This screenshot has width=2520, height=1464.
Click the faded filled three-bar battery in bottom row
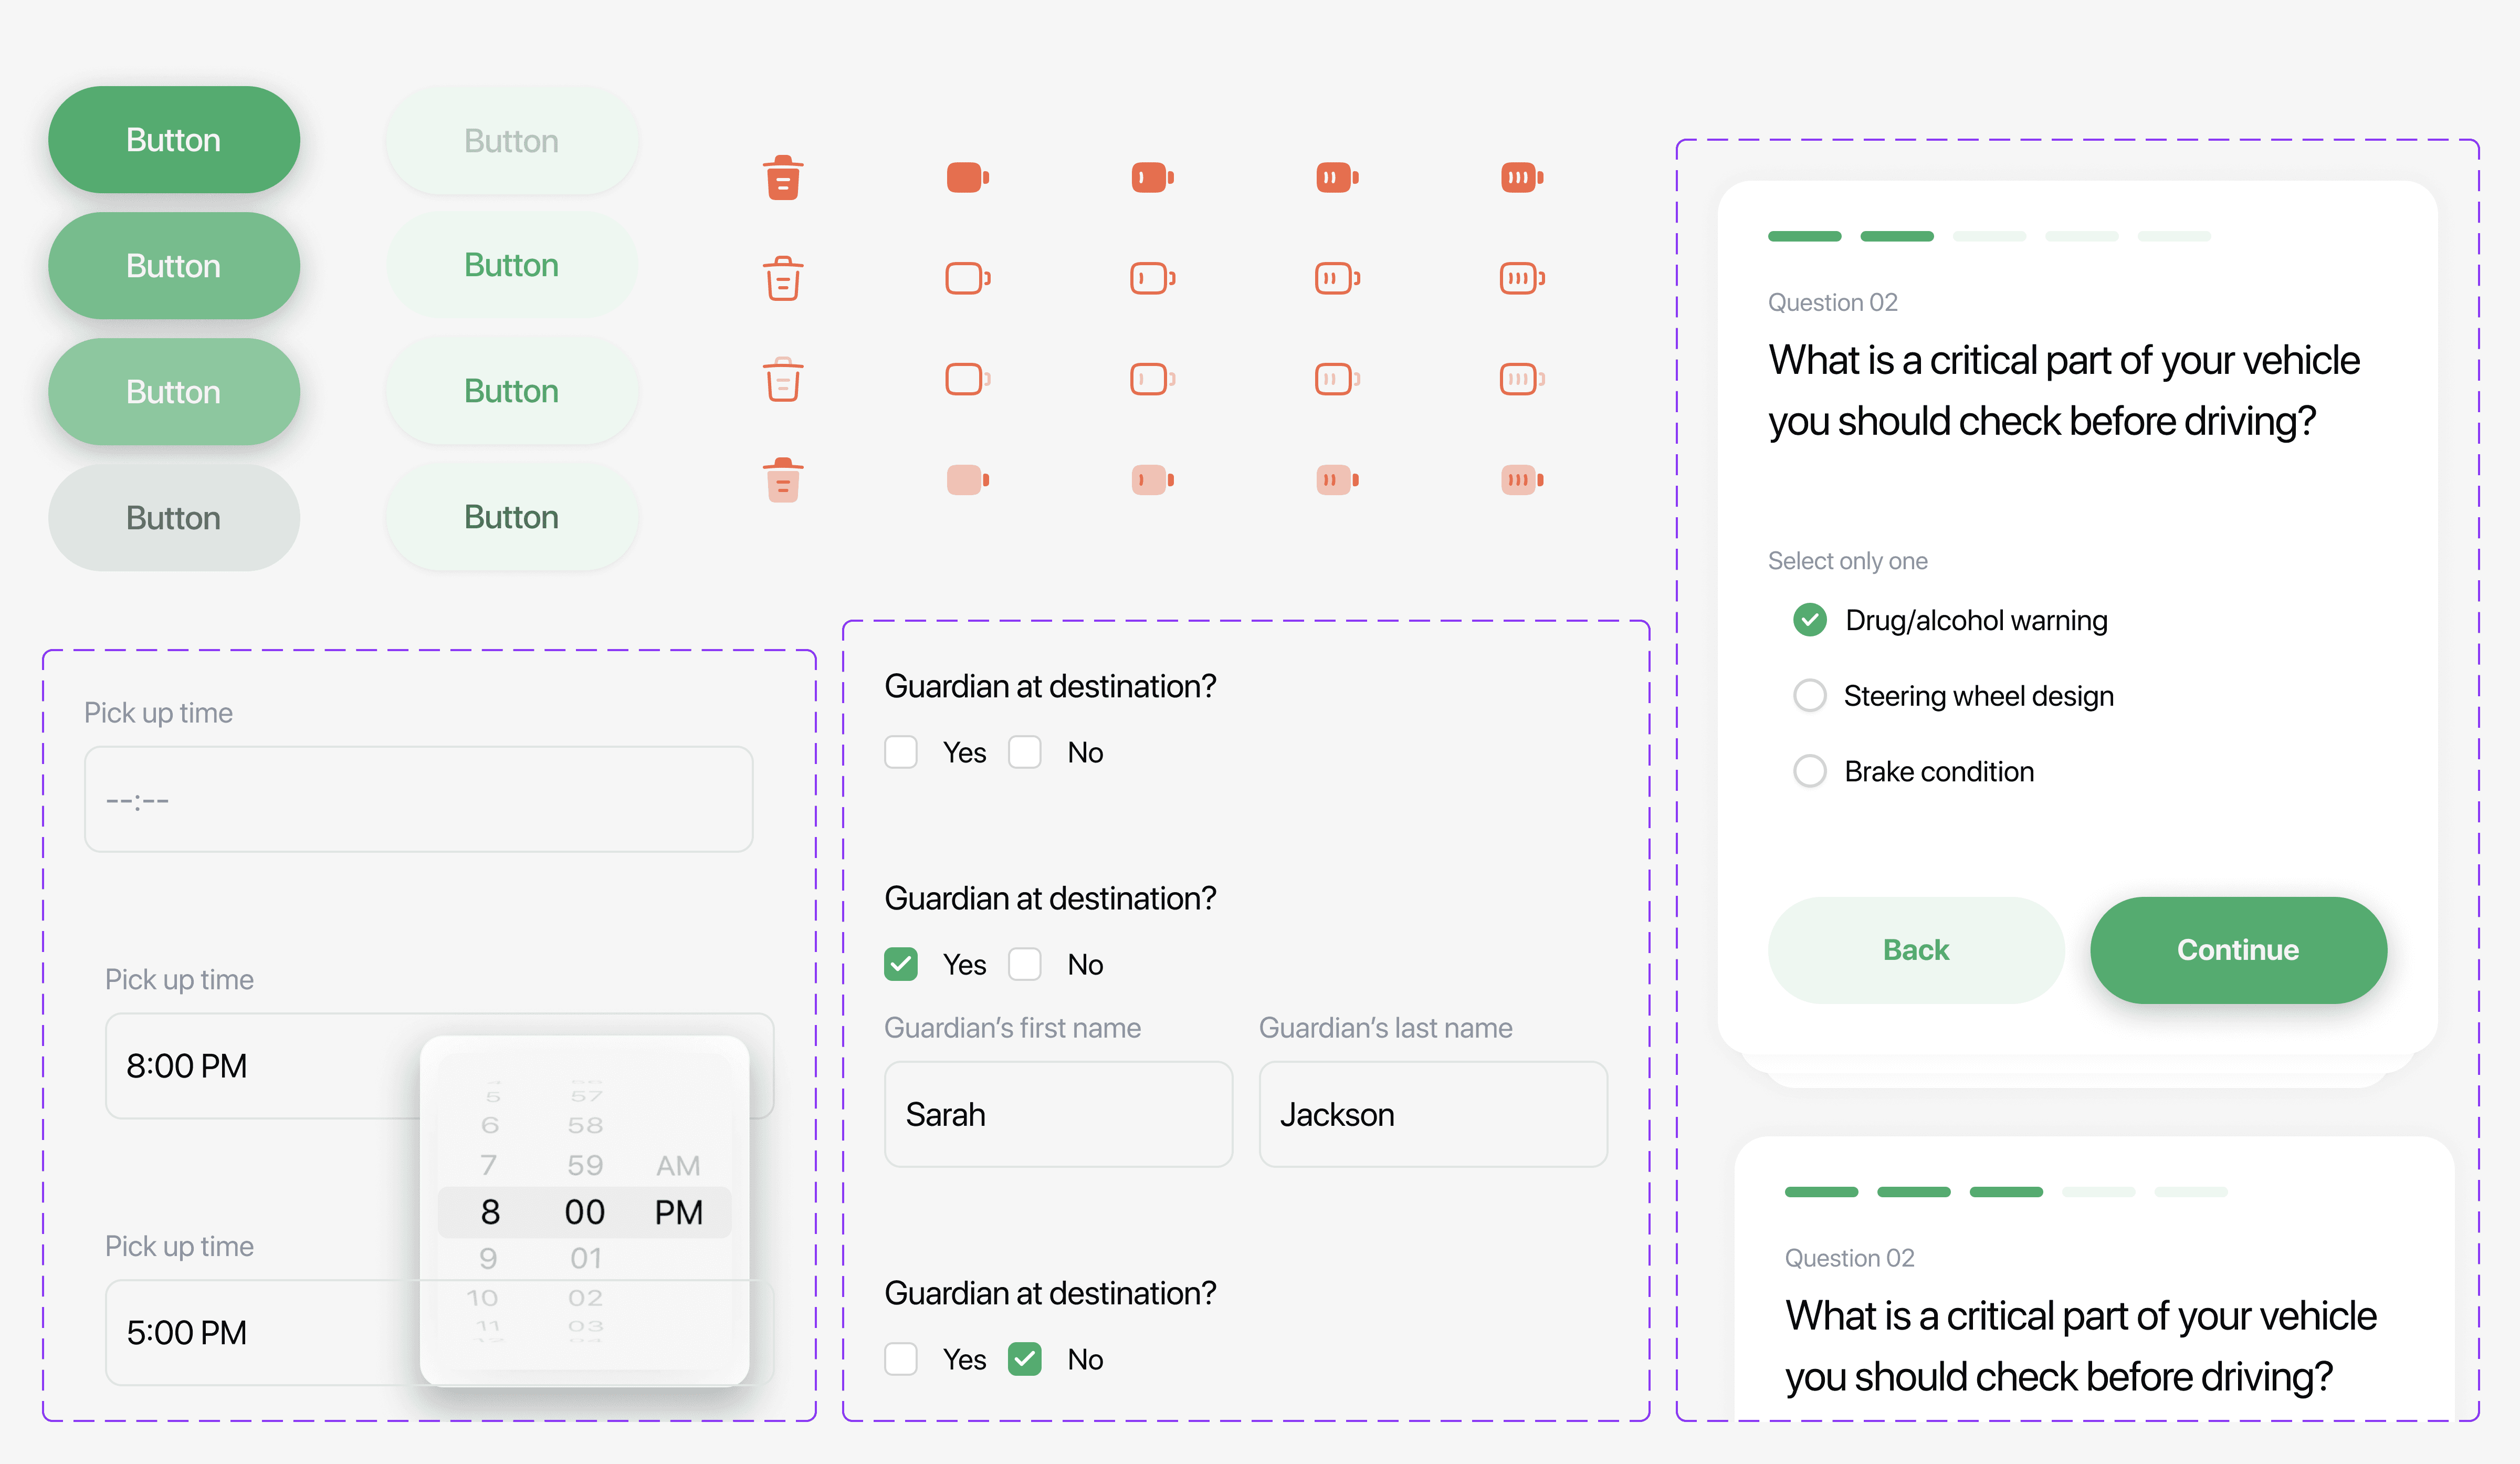[x=1521, y=480]
